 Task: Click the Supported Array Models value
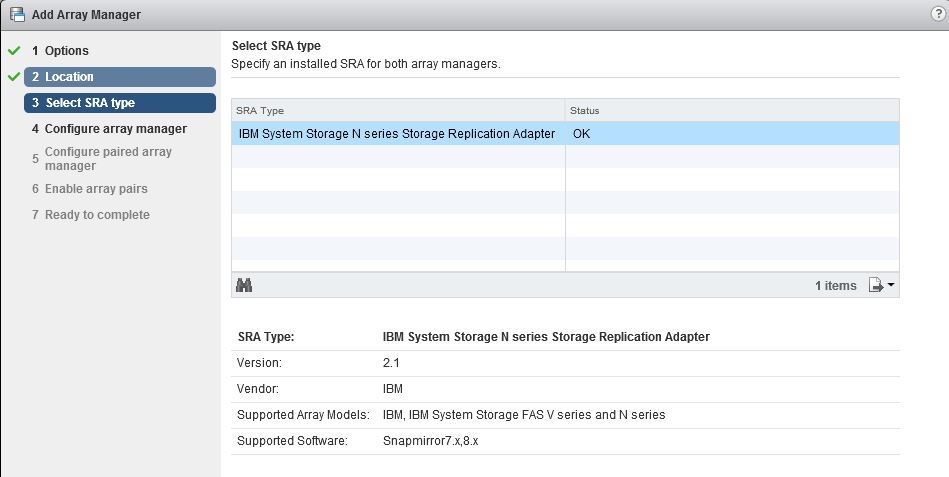[x=524, y=415]
